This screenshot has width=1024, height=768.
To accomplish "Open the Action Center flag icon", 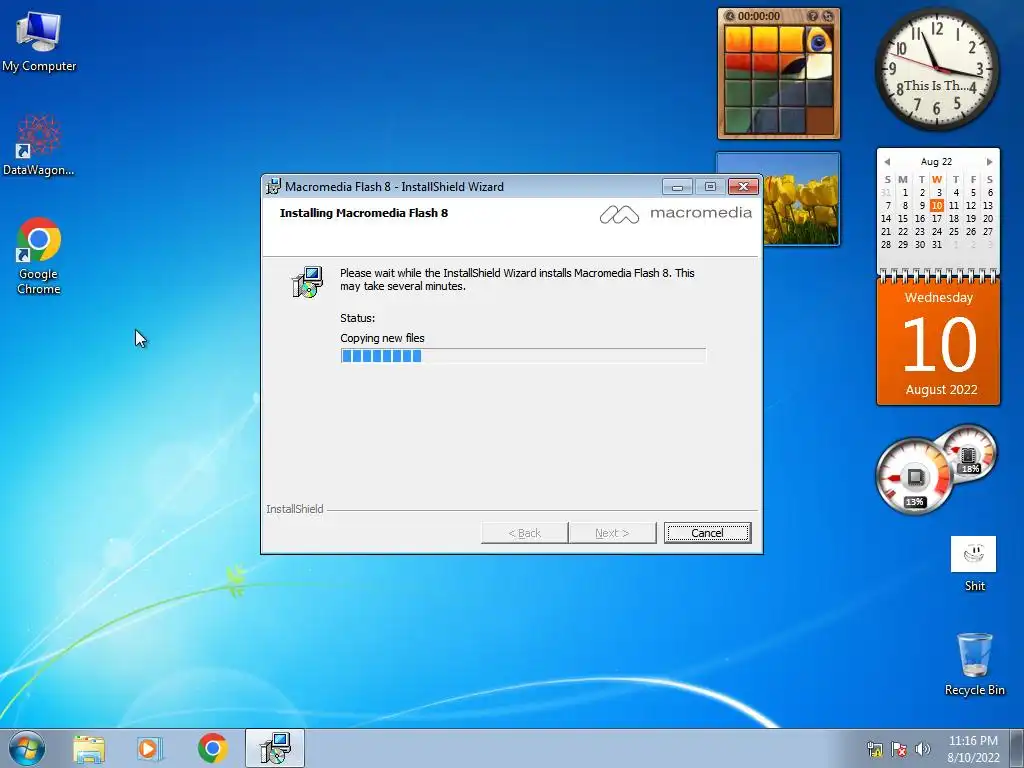I will click(899, 749).
